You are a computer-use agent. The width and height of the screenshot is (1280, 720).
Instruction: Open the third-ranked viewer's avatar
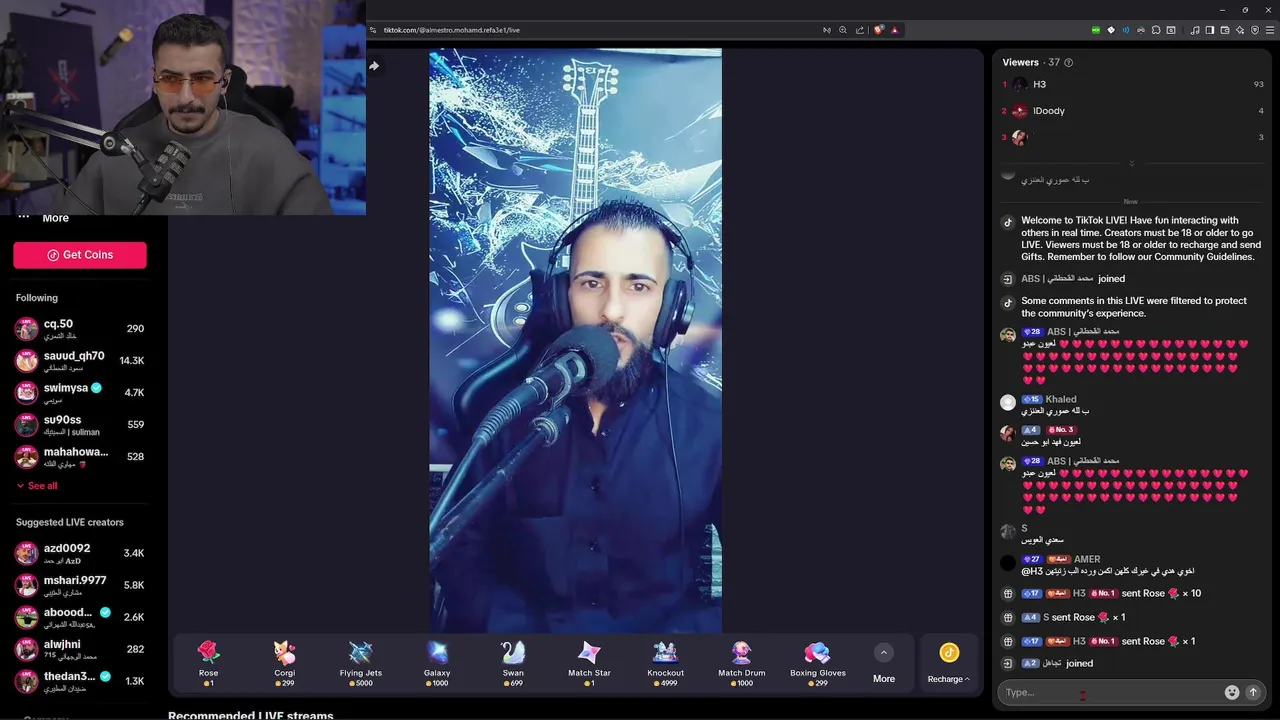pyautogui.click(x=1019, y=138)
